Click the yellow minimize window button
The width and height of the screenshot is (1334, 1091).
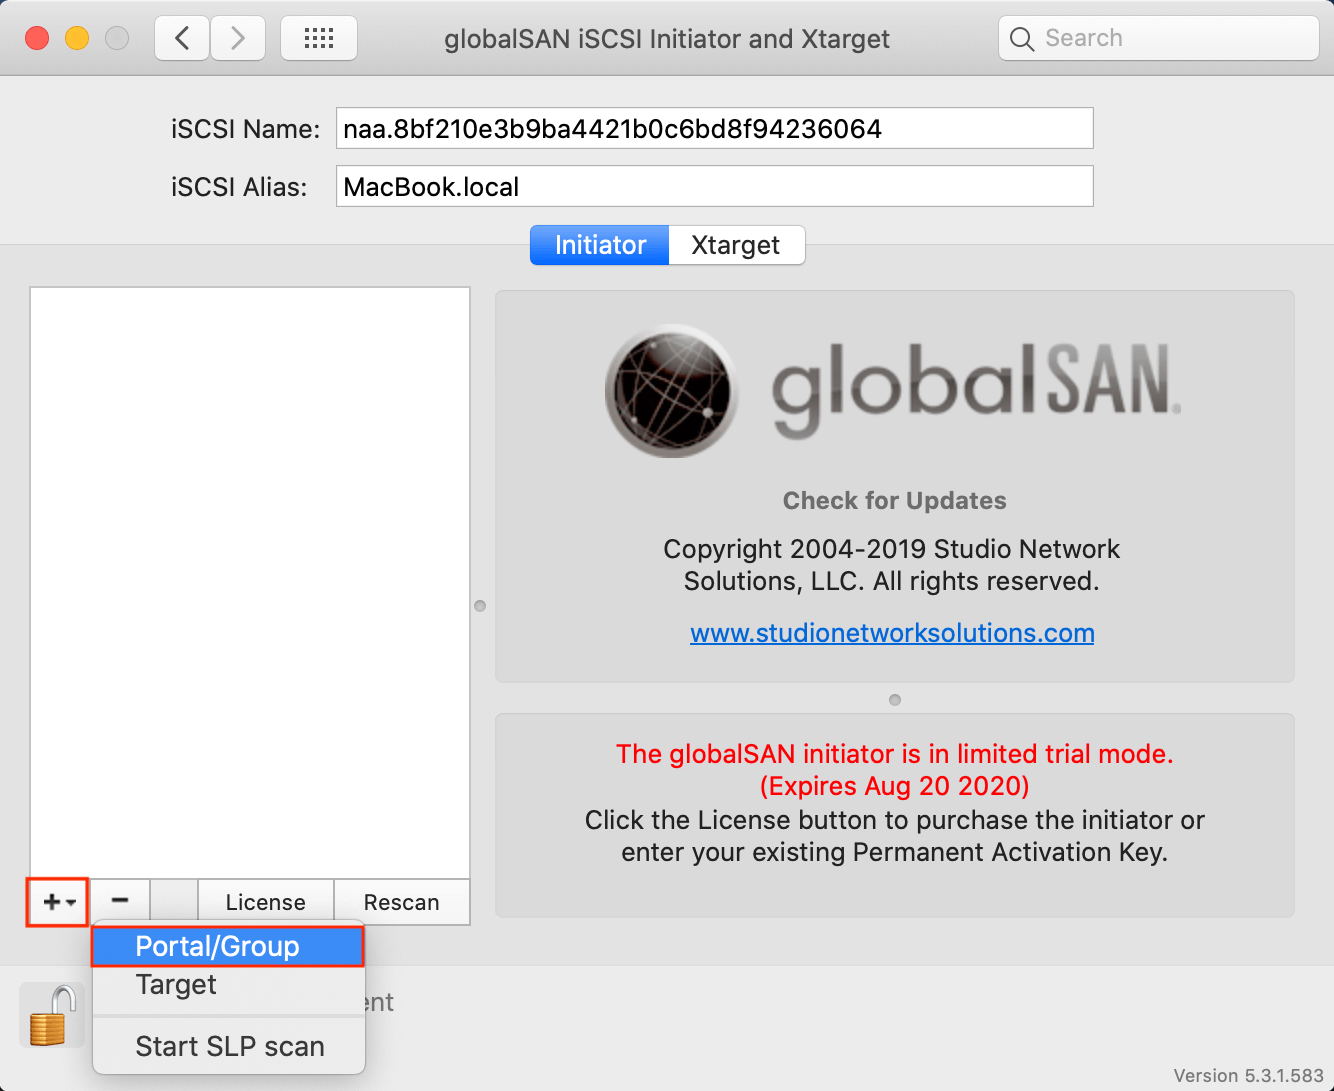[77, 39]
